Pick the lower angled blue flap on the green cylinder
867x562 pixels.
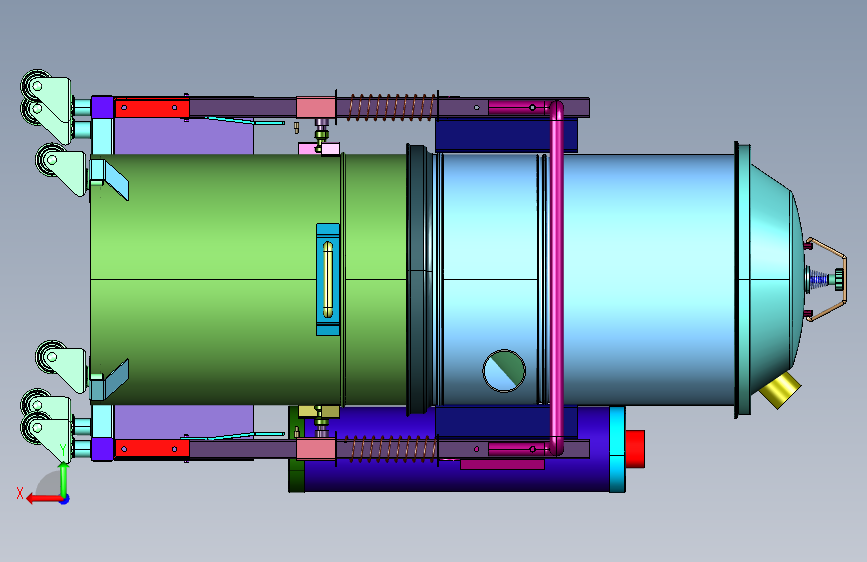[x=116, y=379]
